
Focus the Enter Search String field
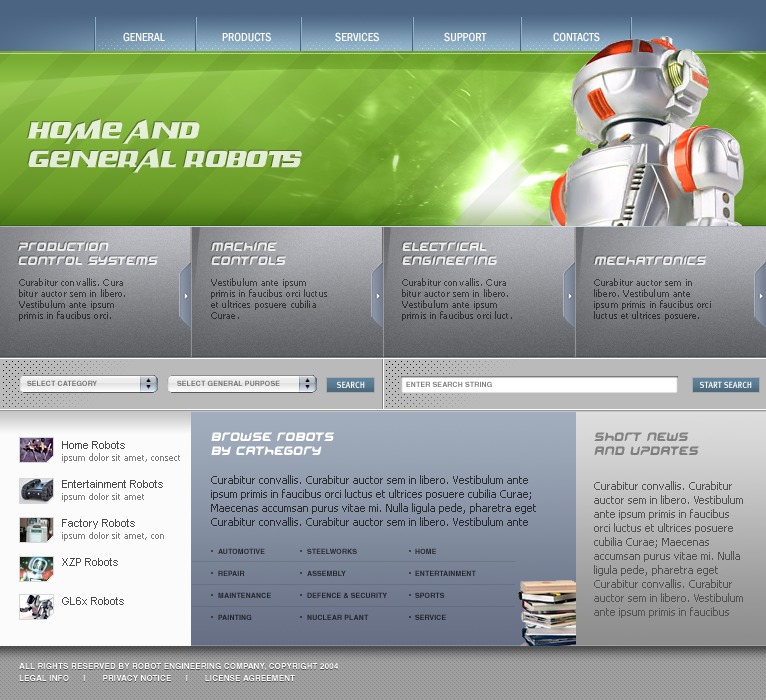[539, 384]
